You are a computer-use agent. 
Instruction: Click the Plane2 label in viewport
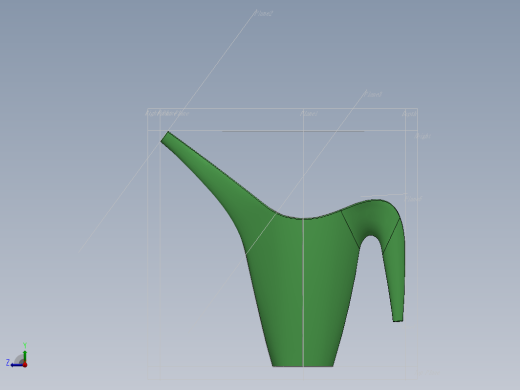[263, 13]
